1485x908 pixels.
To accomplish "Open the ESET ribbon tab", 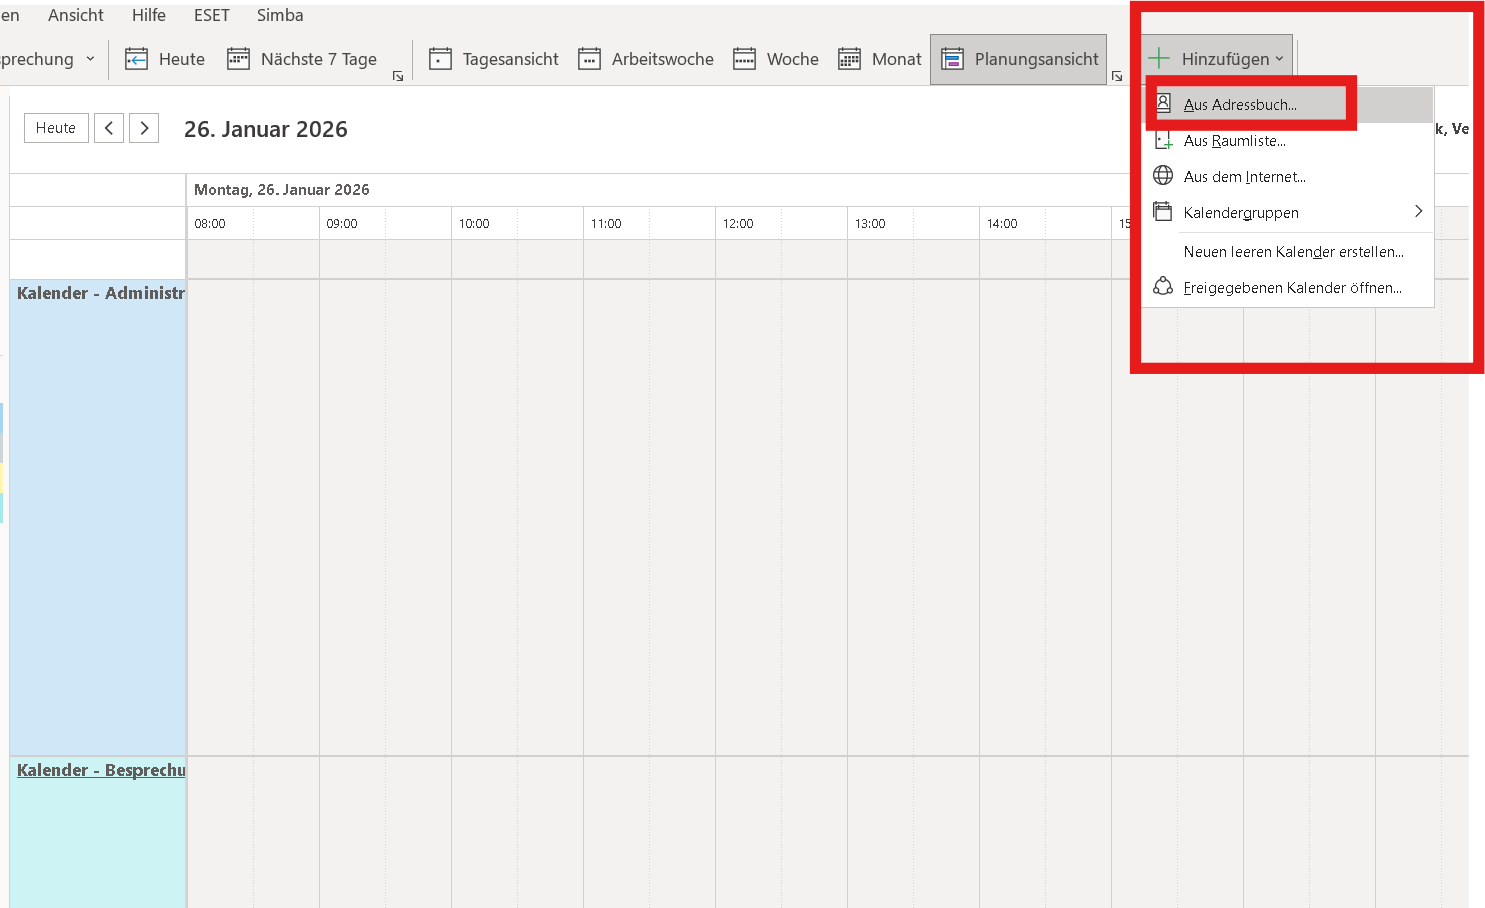I will (212, 15).
